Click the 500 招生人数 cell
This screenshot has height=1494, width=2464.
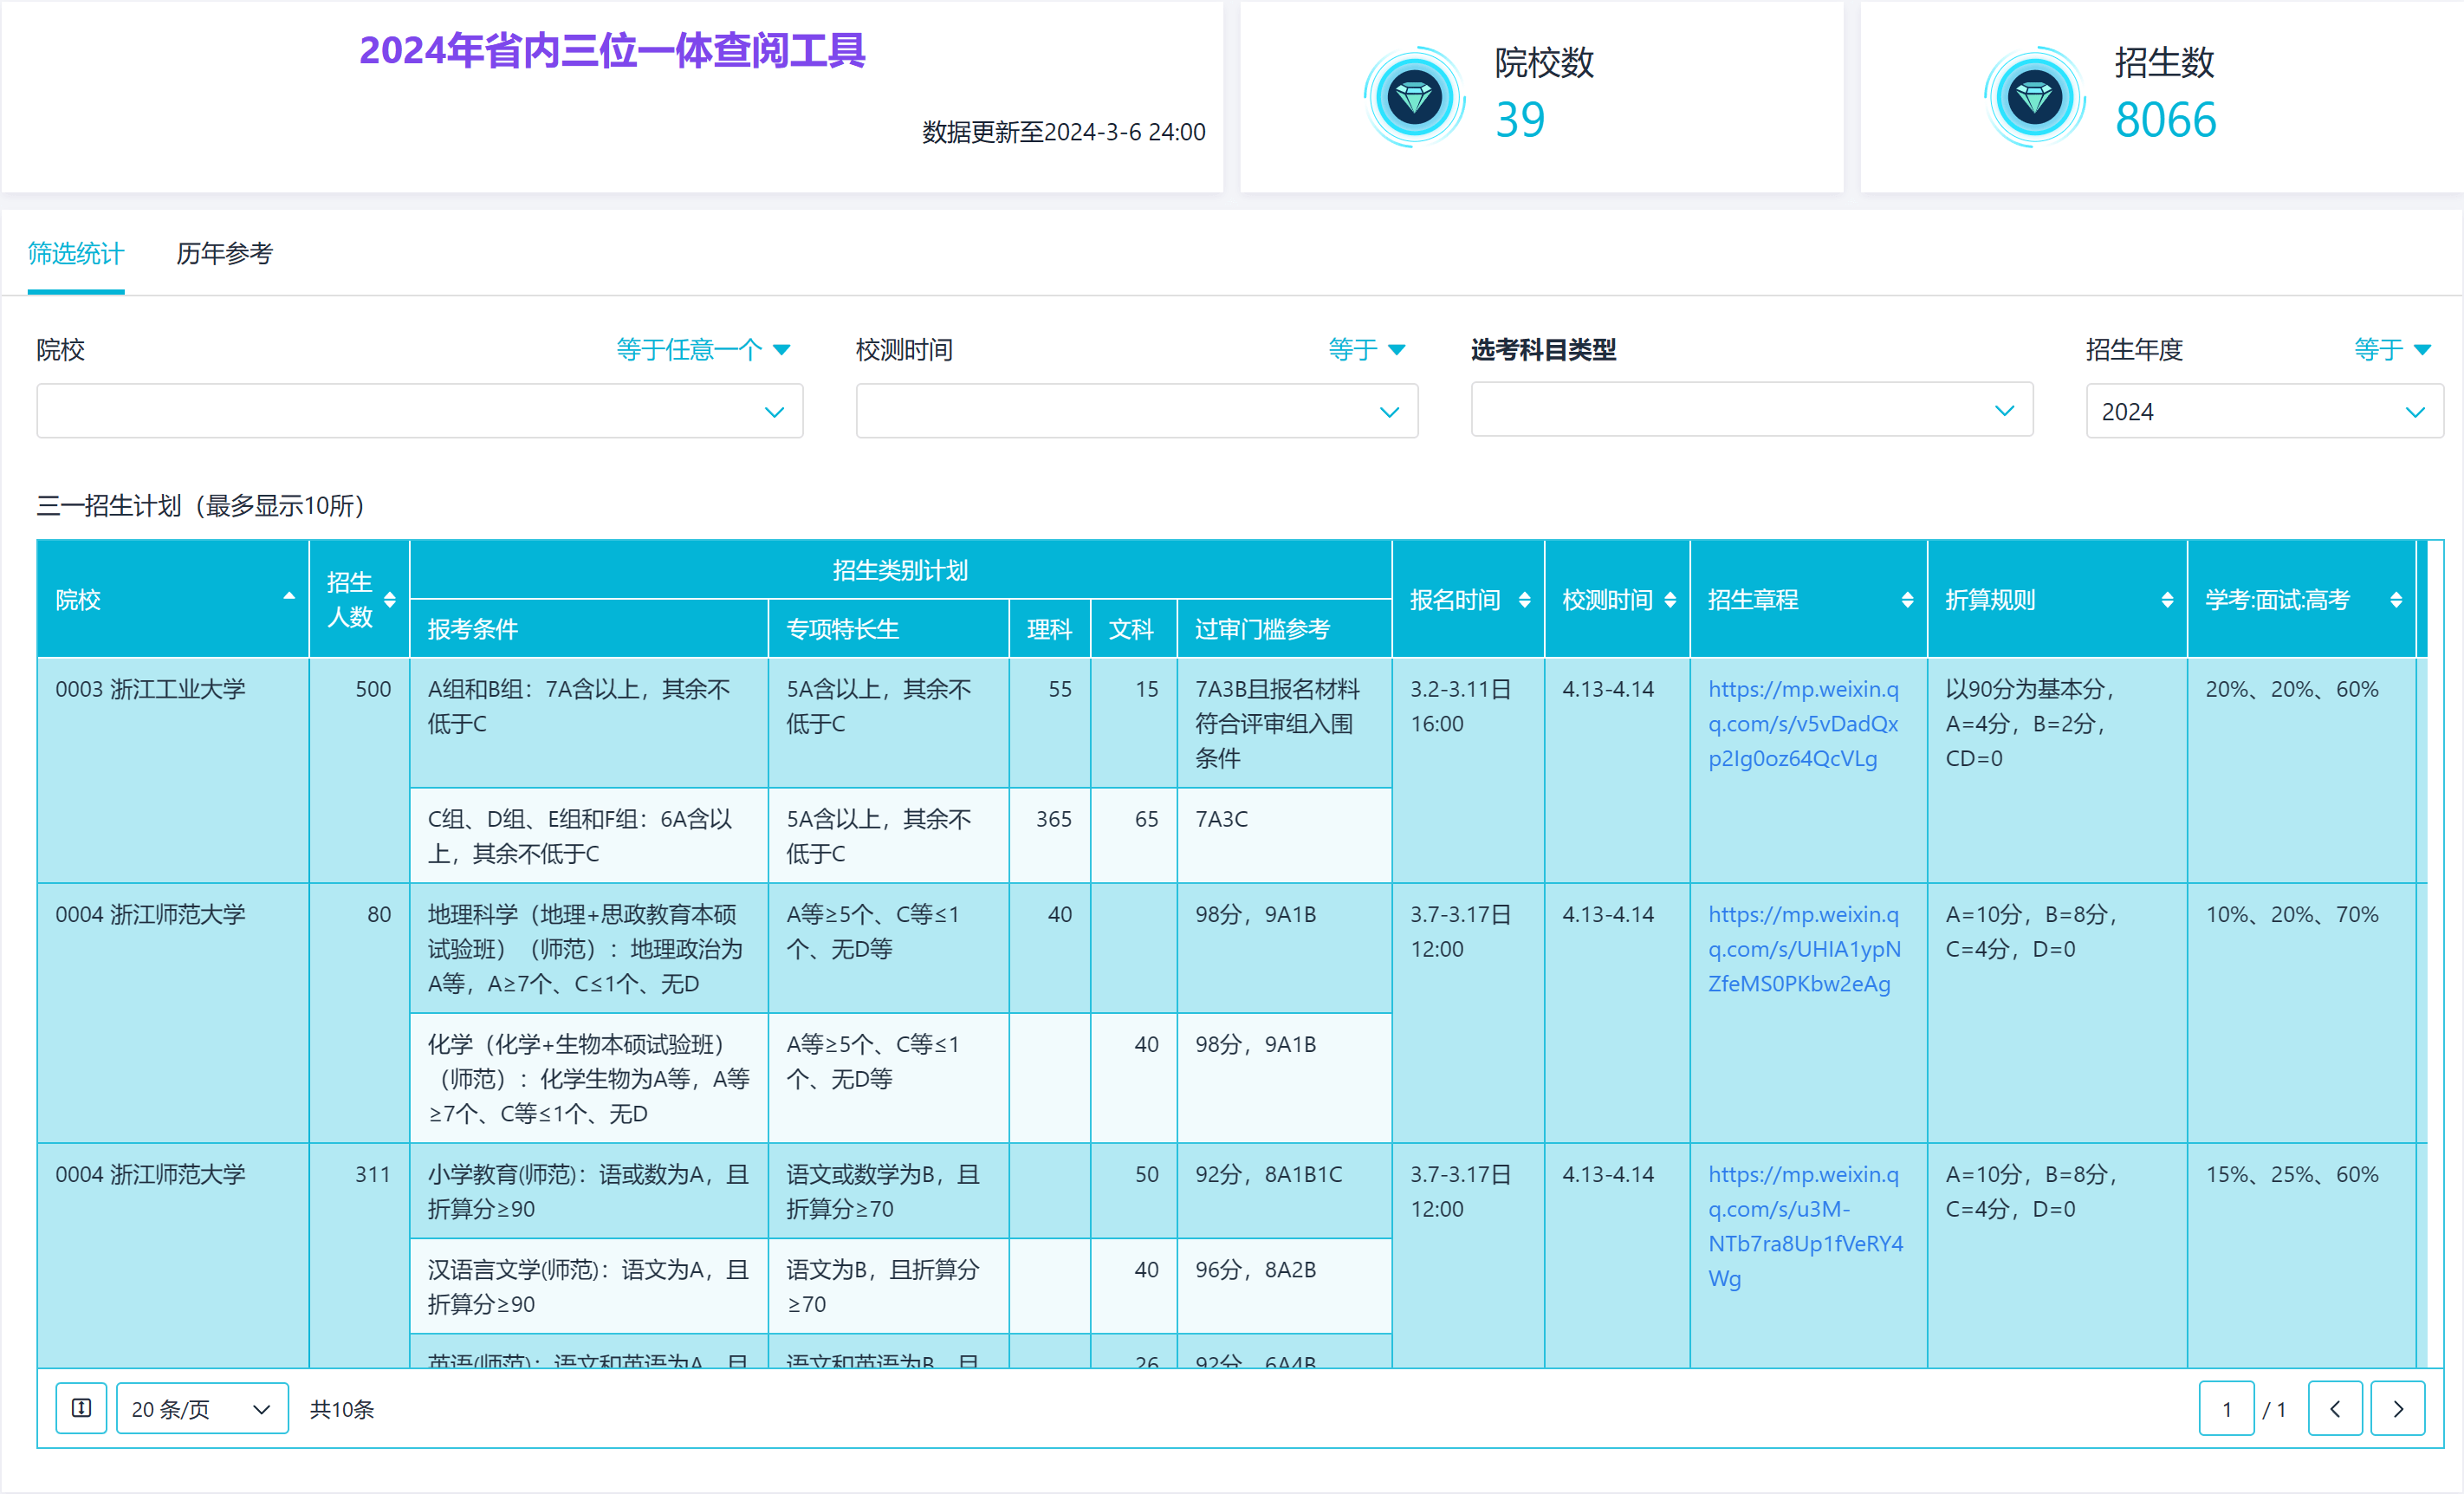(x=359, y=769)
